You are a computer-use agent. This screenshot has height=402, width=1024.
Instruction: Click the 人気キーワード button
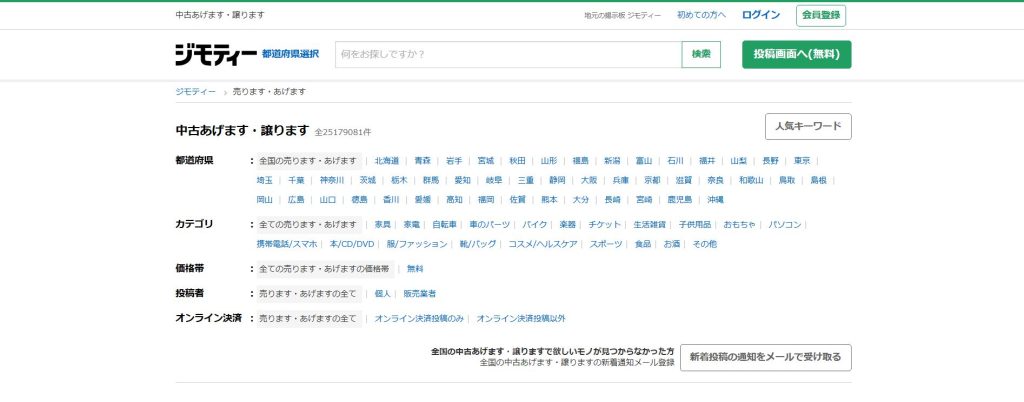(808, 127)
